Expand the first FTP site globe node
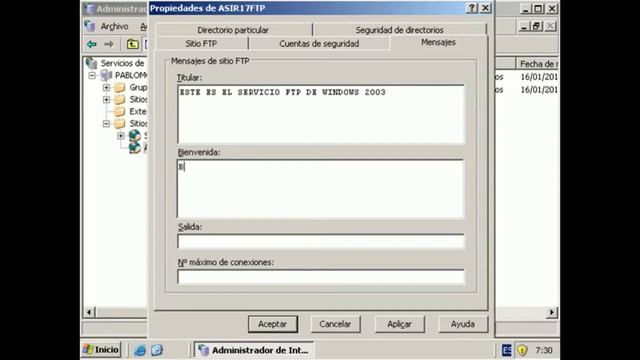The image size is (640, 360). point(120,136)
